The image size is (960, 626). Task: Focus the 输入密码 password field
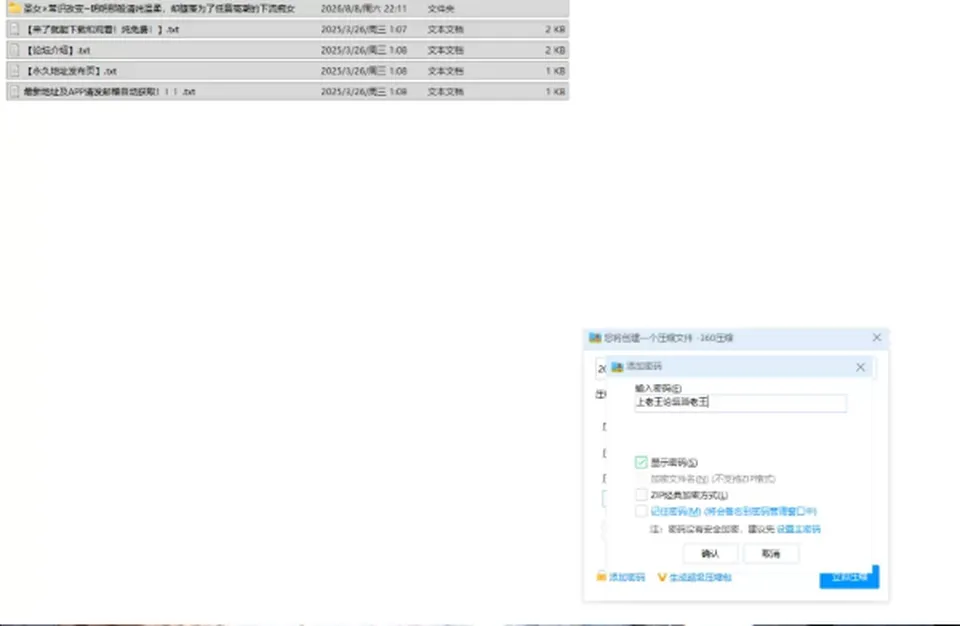point(741,402)
